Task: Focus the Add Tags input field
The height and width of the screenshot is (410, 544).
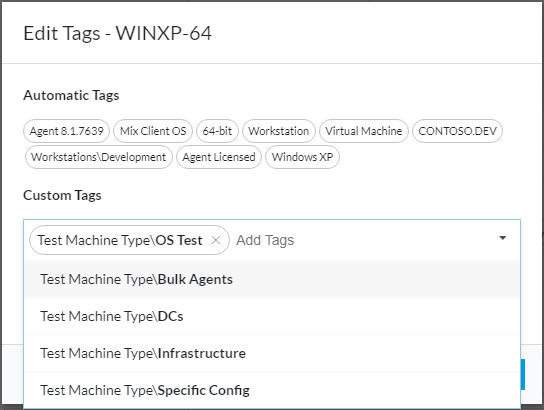Action: (x=363, y=240)
